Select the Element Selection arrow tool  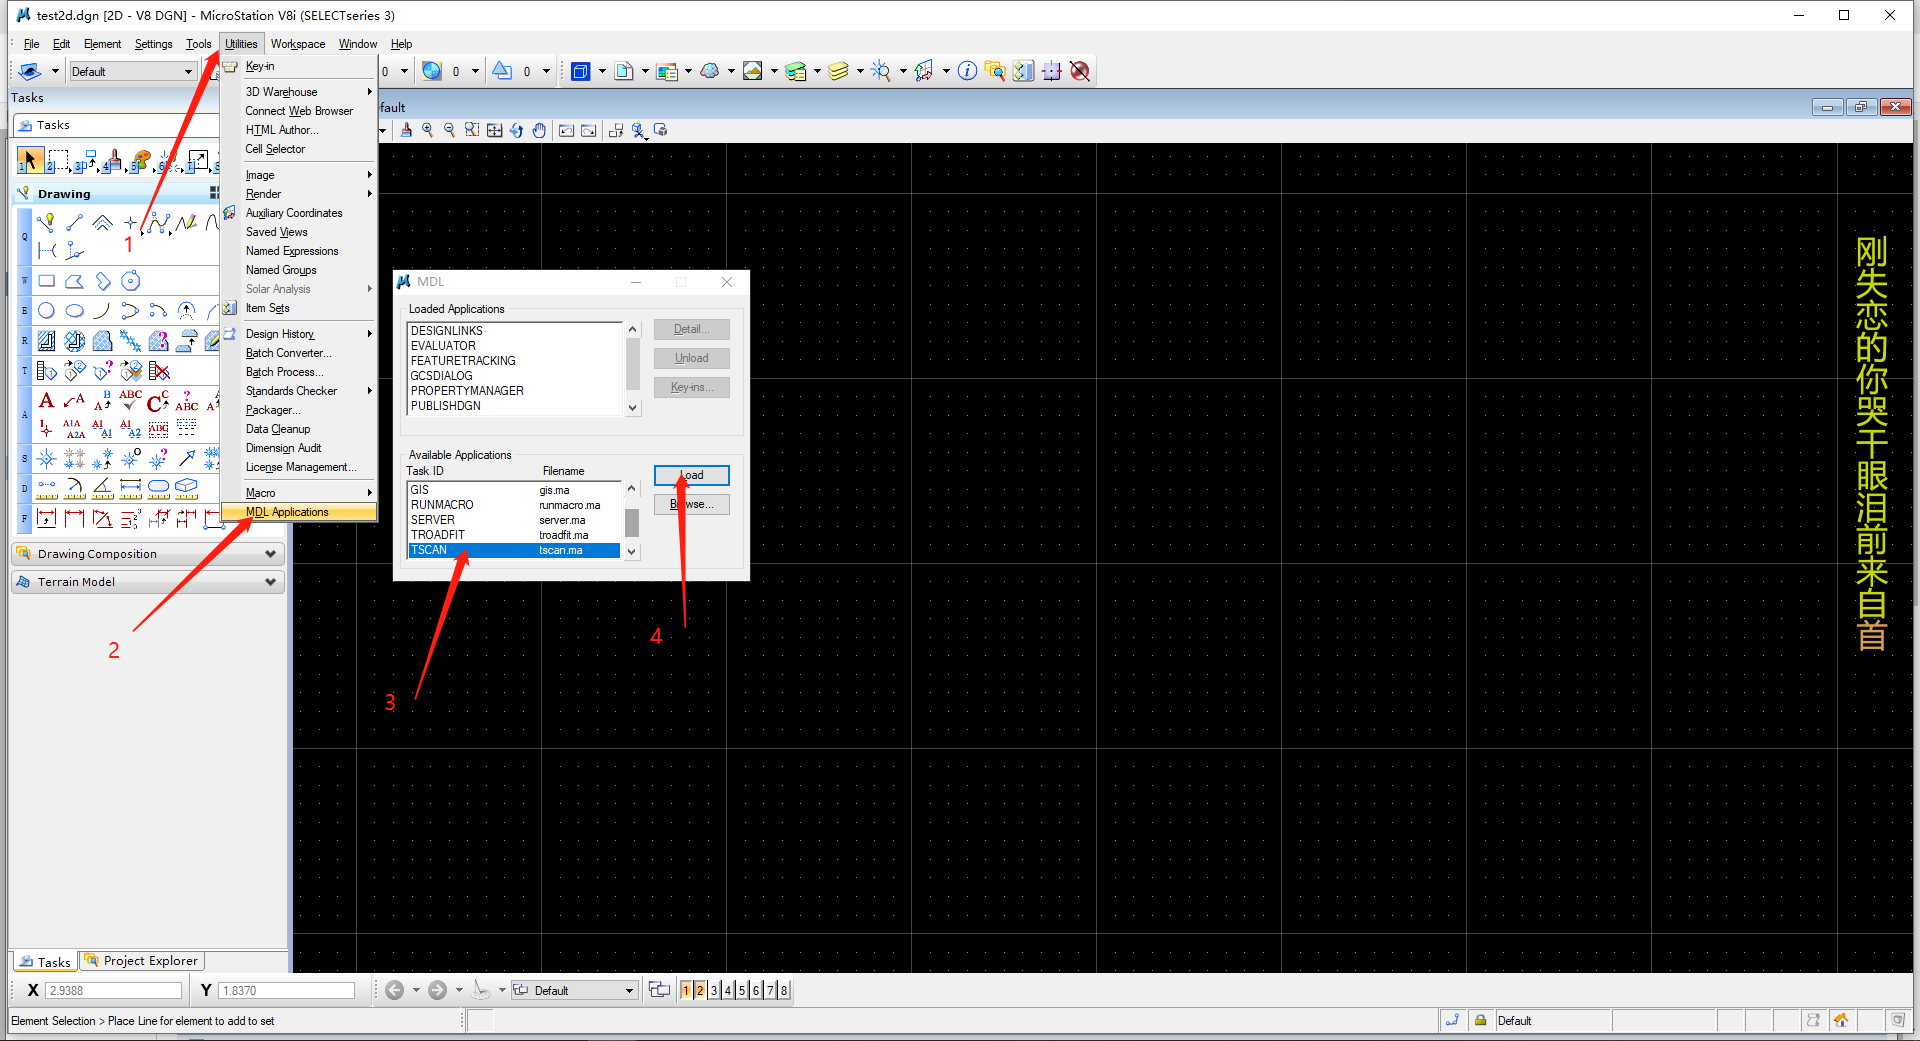29,159
